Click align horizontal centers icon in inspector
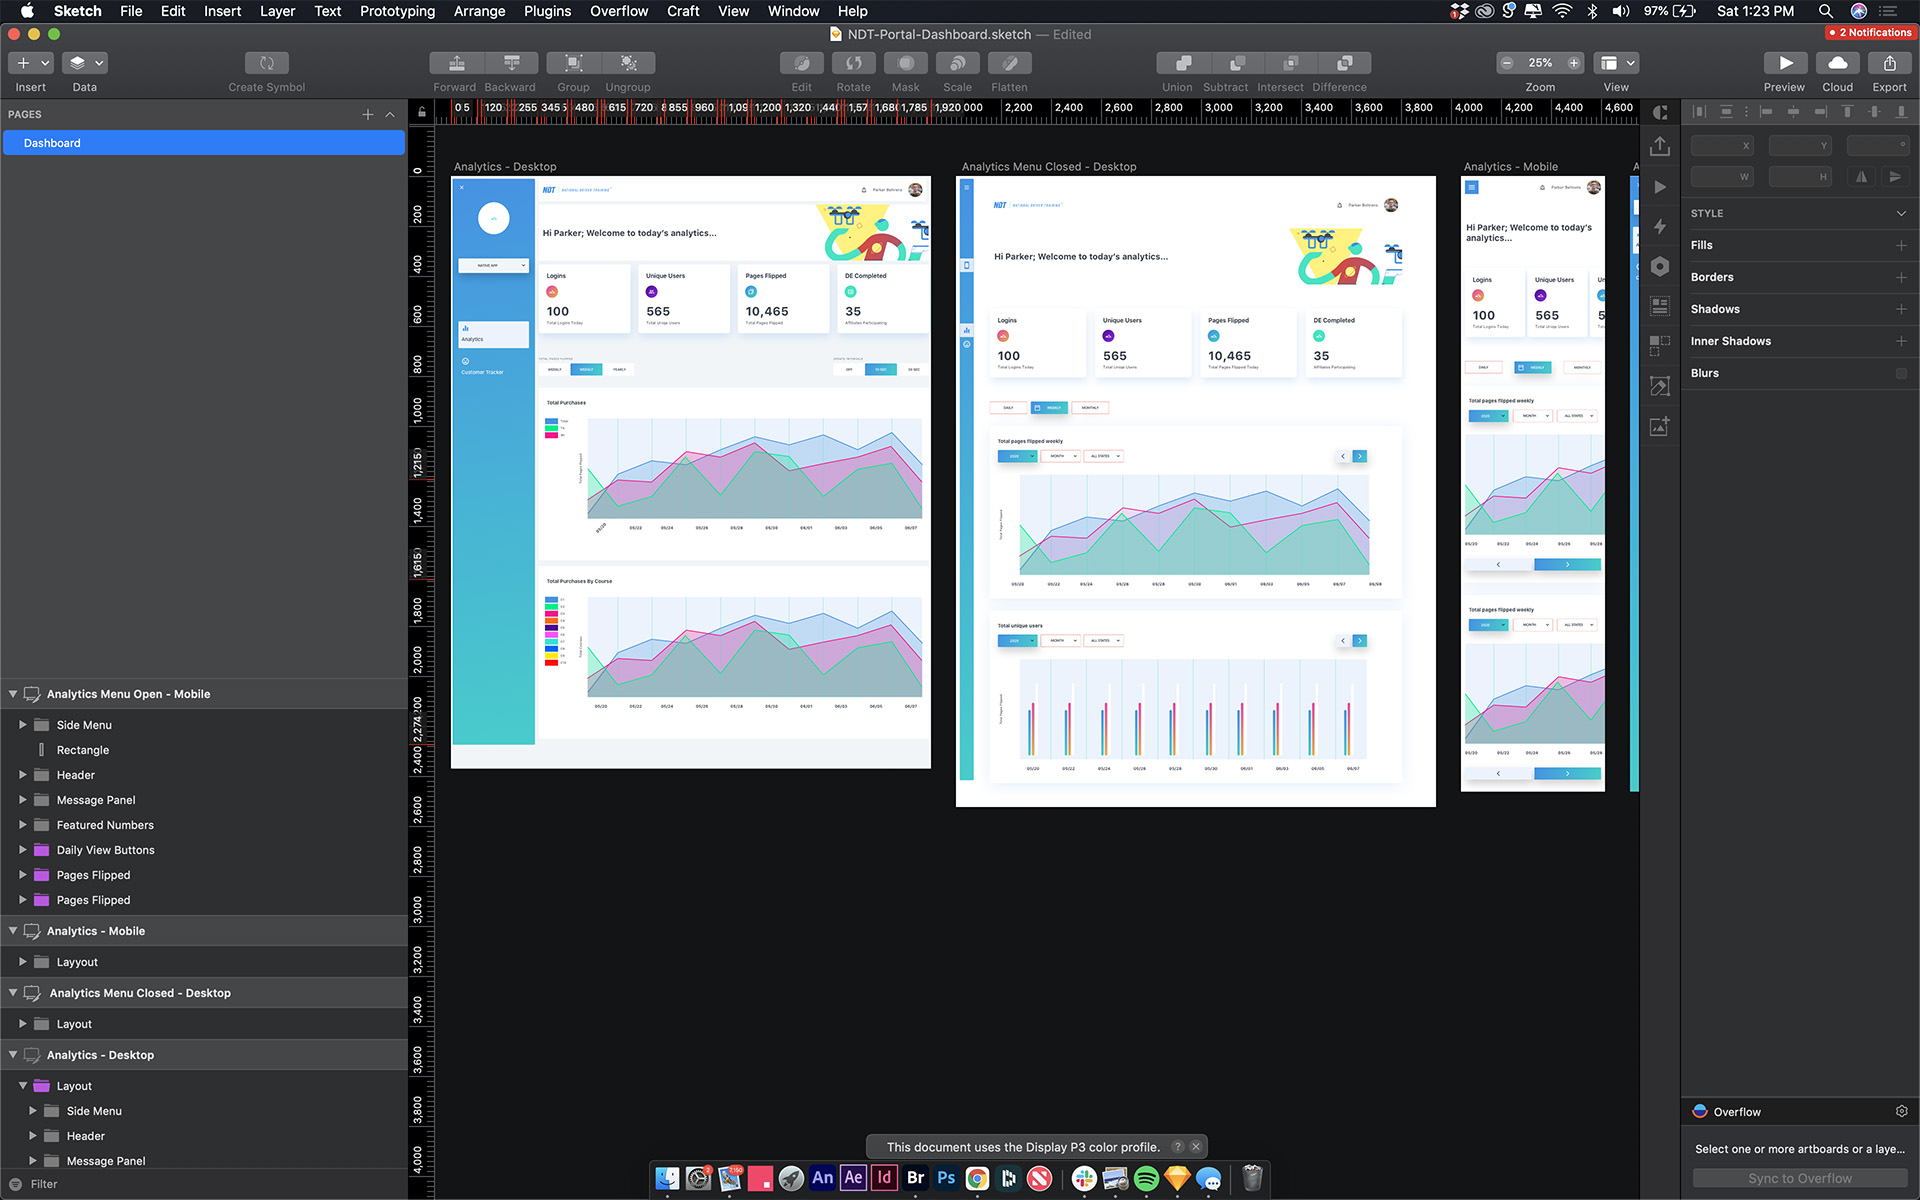1920x1200 pixels. pyautogui.click(x=1794, y=112)
